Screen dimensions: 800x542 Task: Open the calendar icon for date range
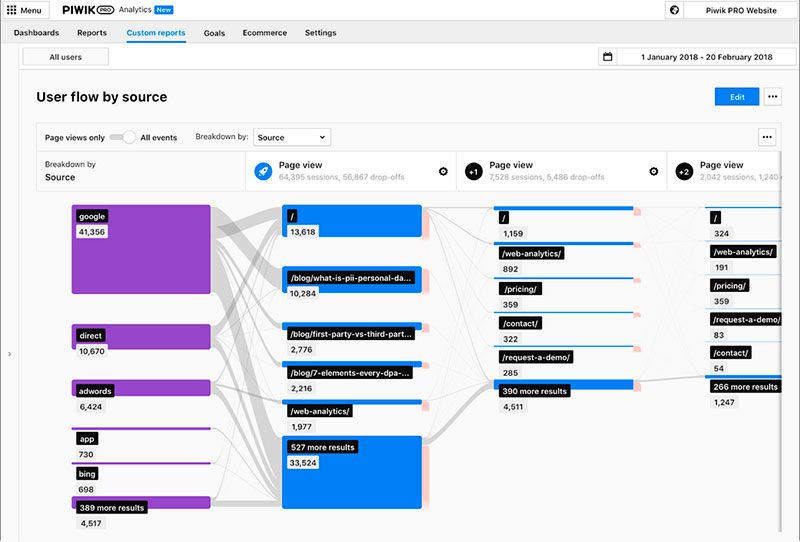coord(608,57)
